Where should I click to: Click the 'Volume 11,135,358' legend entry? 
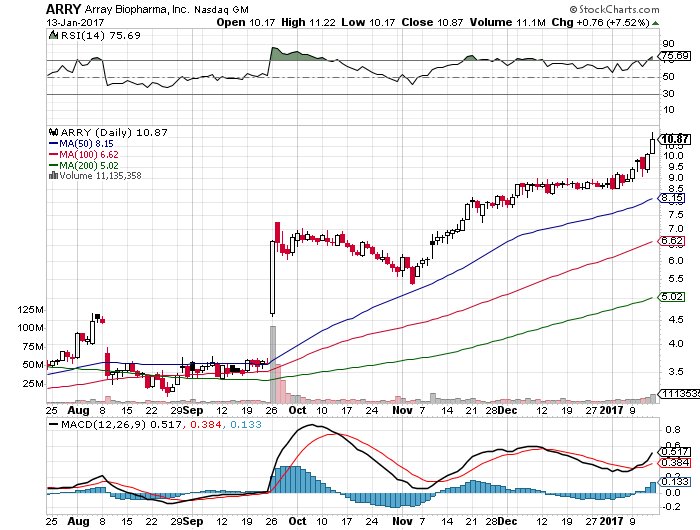pos(100,175)
